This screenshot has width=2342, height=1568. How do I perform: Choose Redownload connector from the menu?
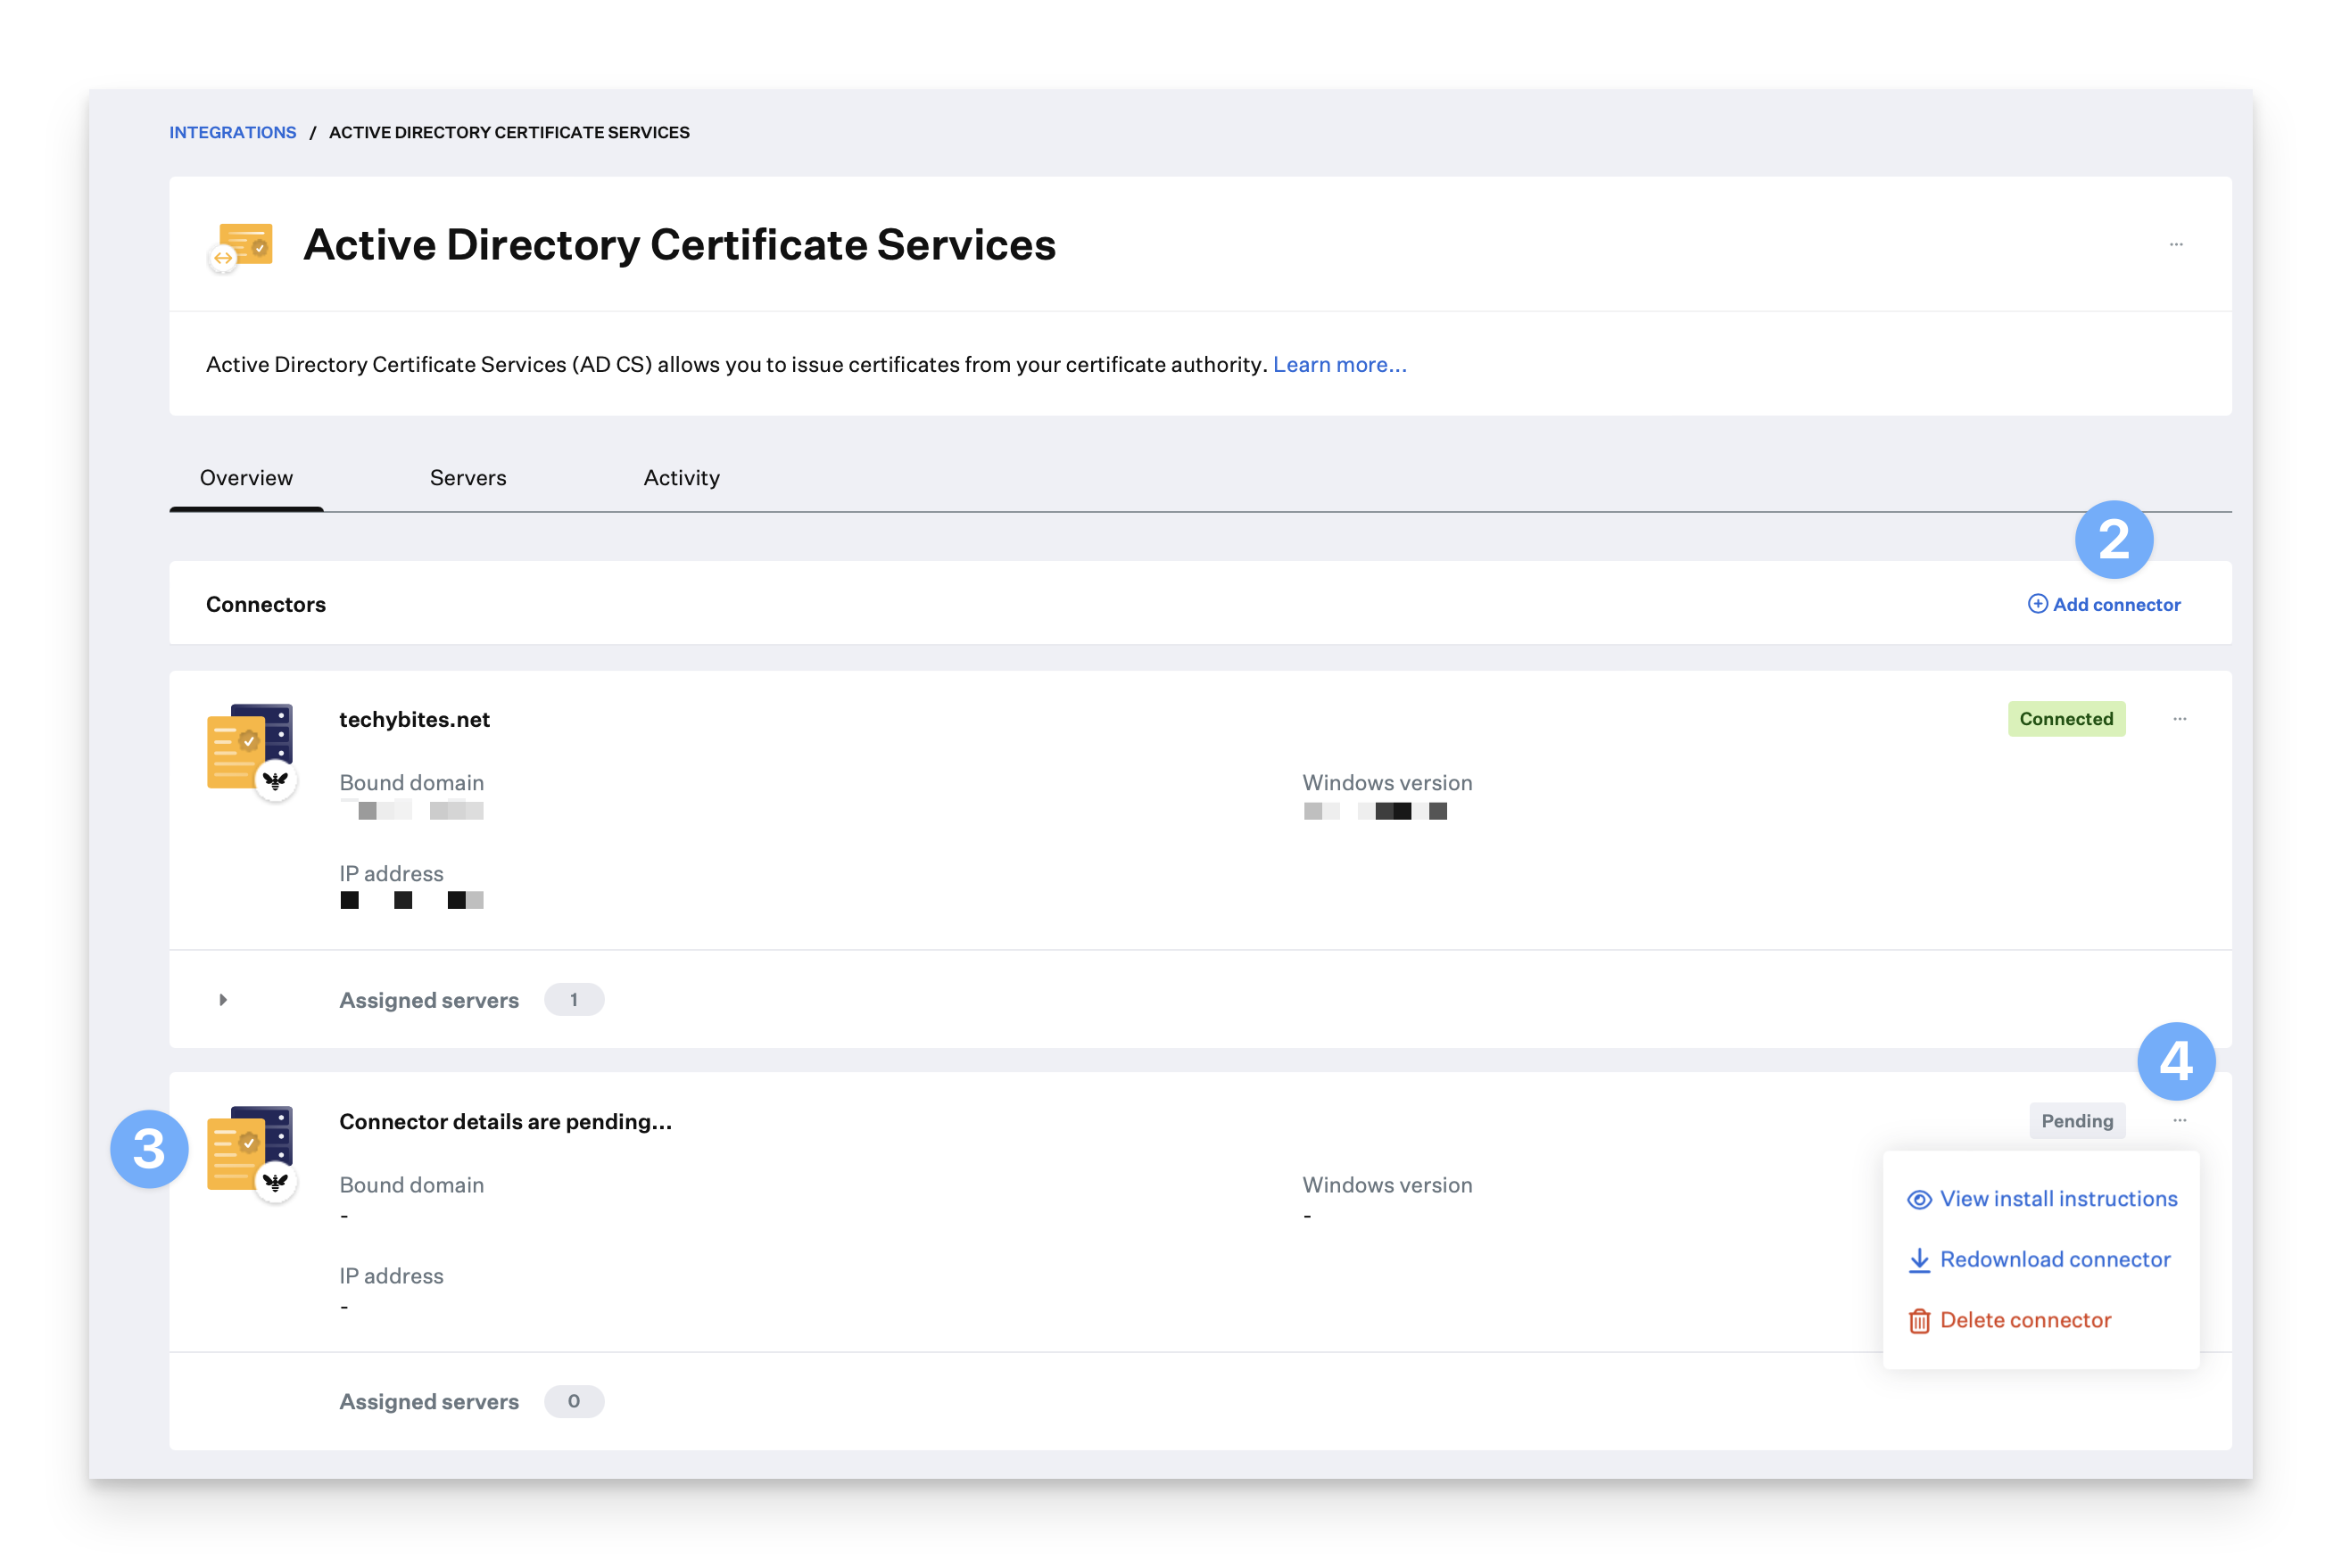2054,1260
